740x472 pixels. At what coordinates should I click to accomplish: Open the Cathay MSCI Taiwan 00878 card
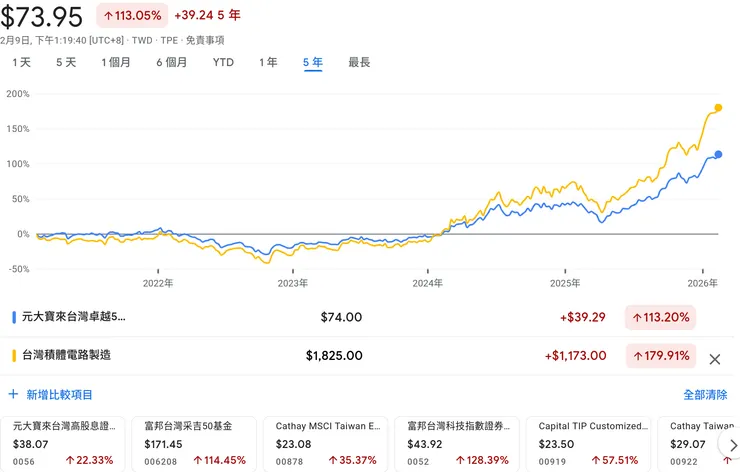326,444
